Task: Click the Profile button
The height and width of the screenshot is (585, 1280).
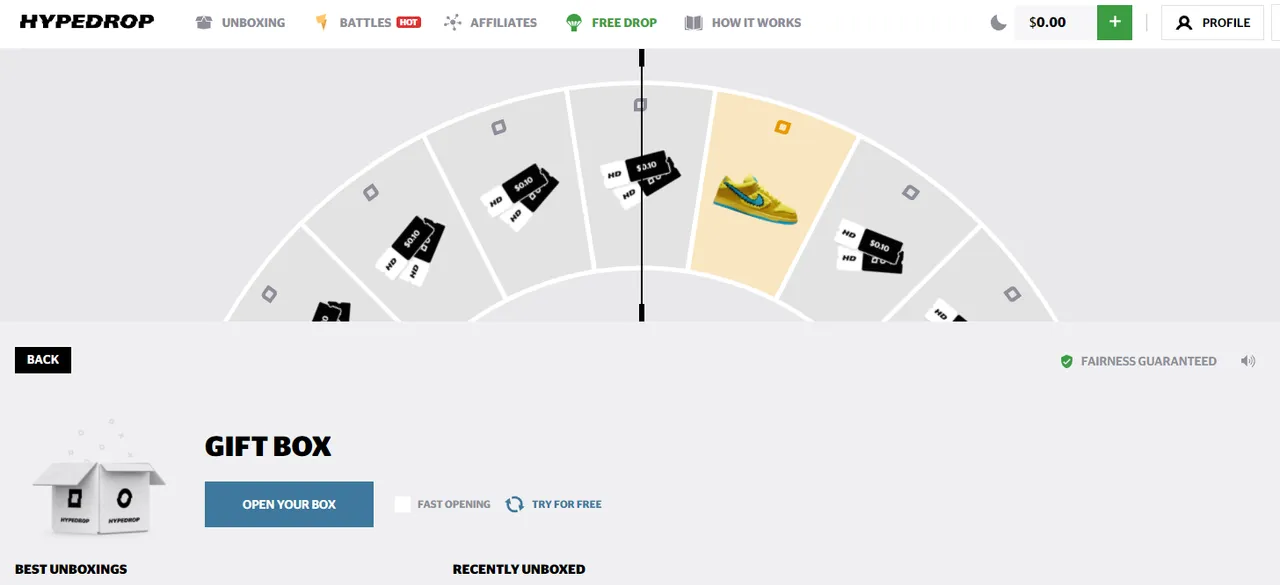Action: (x=1213, y=22)
